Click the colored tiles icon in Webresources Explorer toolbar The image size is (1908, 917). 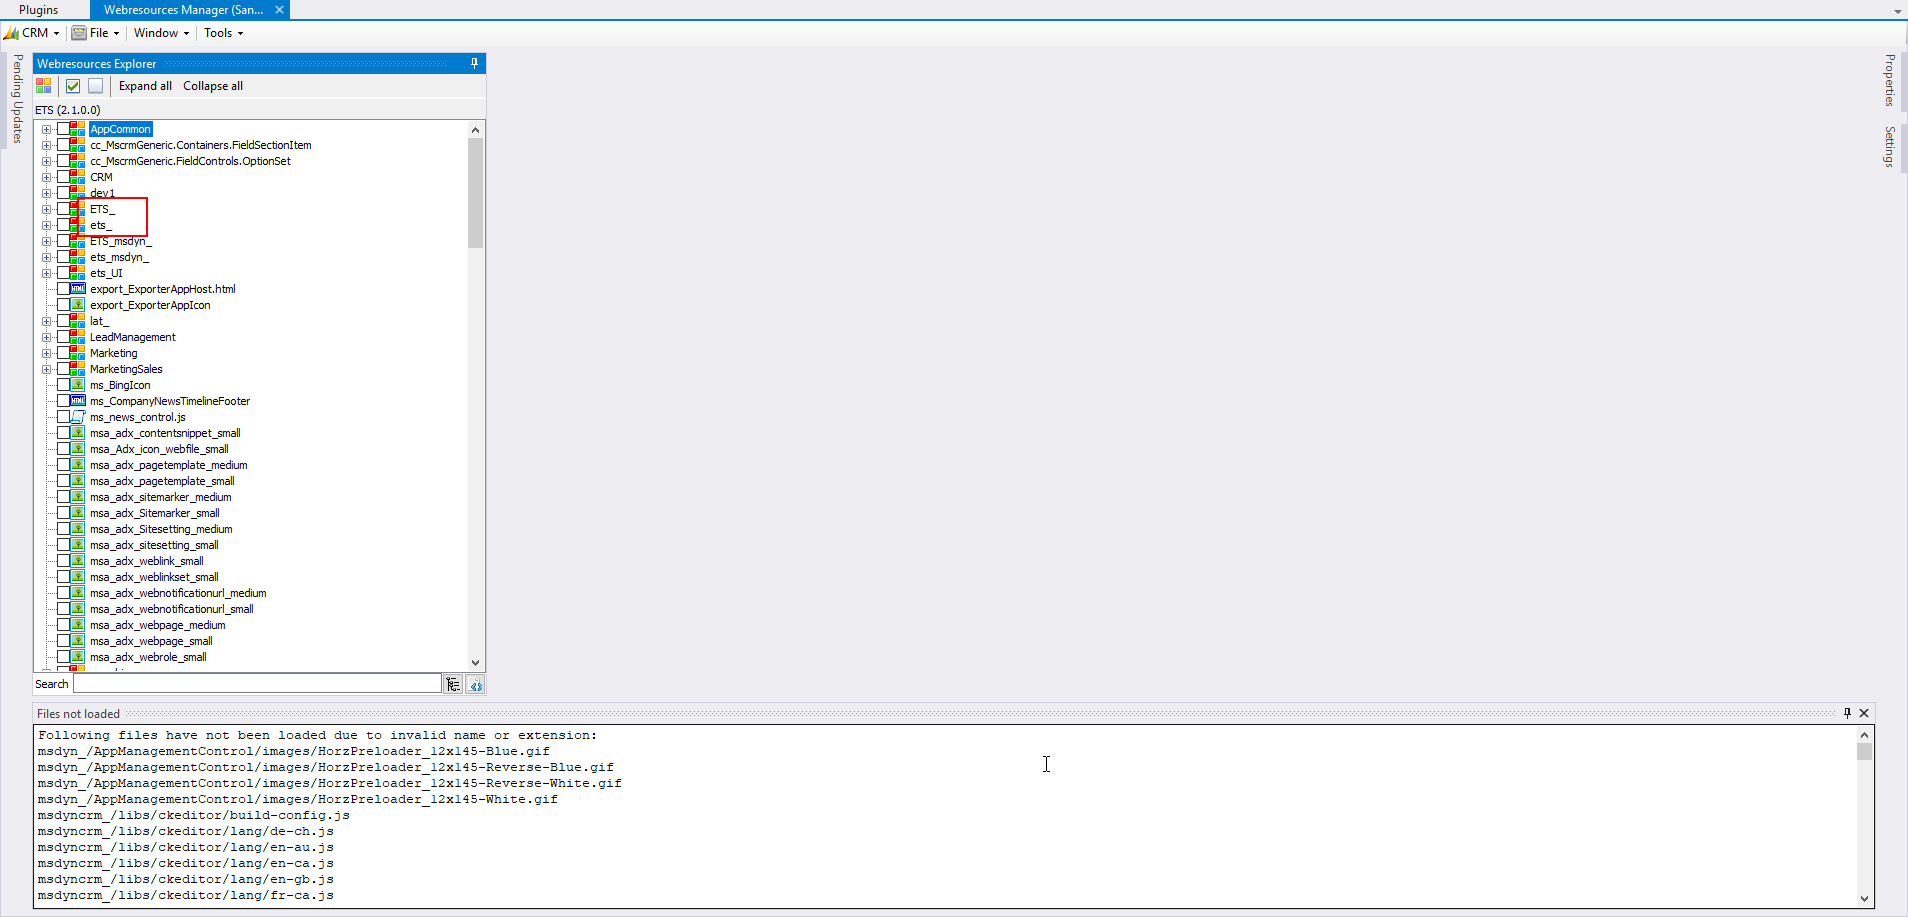point(43,86)
